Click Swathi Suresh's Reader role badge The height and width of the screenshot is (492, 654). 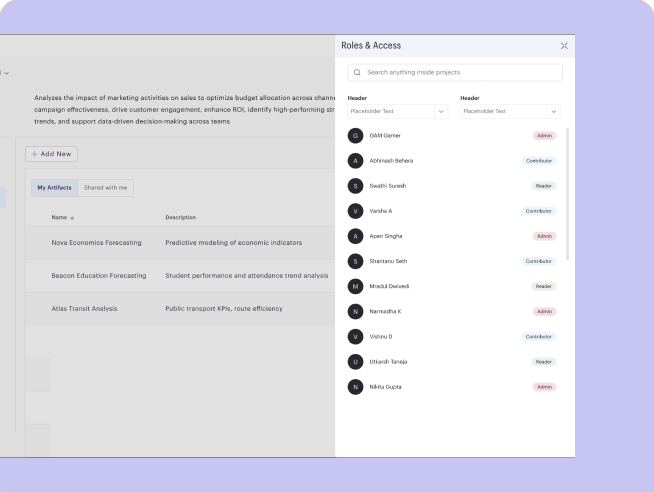[543, 186]
